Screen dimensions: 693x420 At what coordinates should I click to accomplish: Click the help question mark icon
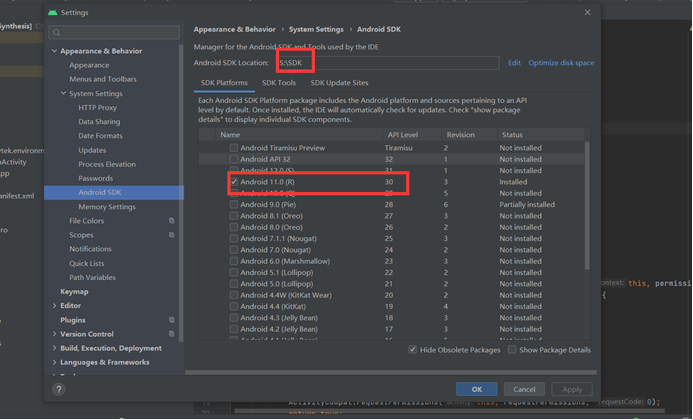[59, 389]
